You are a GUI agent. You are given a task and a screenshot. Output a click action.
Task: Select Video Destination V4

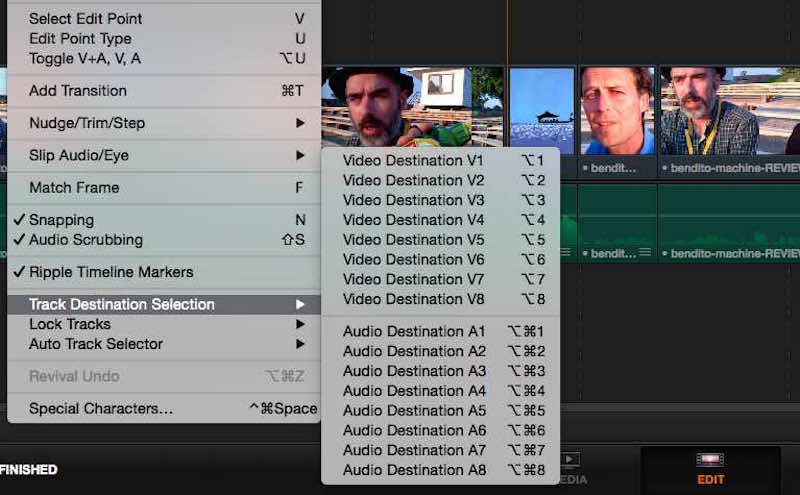pyautogui.click(x=441, y=220)
